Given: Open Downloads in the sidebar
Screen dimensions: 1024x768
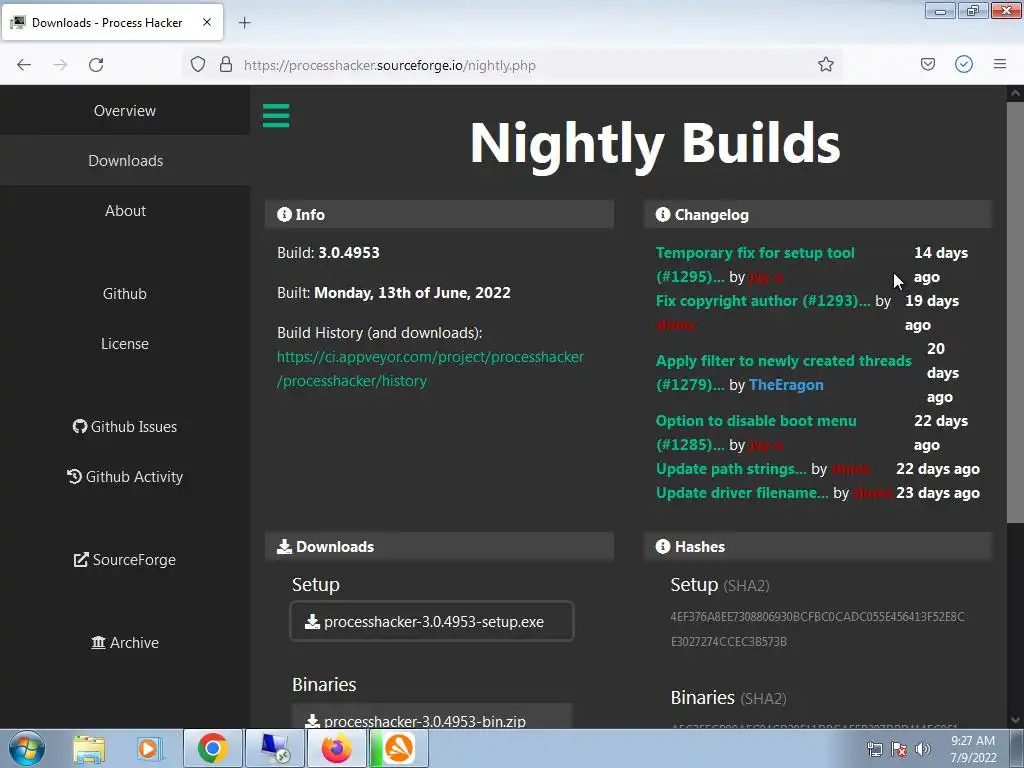Looking at the screenshot, I should (125, 161).
